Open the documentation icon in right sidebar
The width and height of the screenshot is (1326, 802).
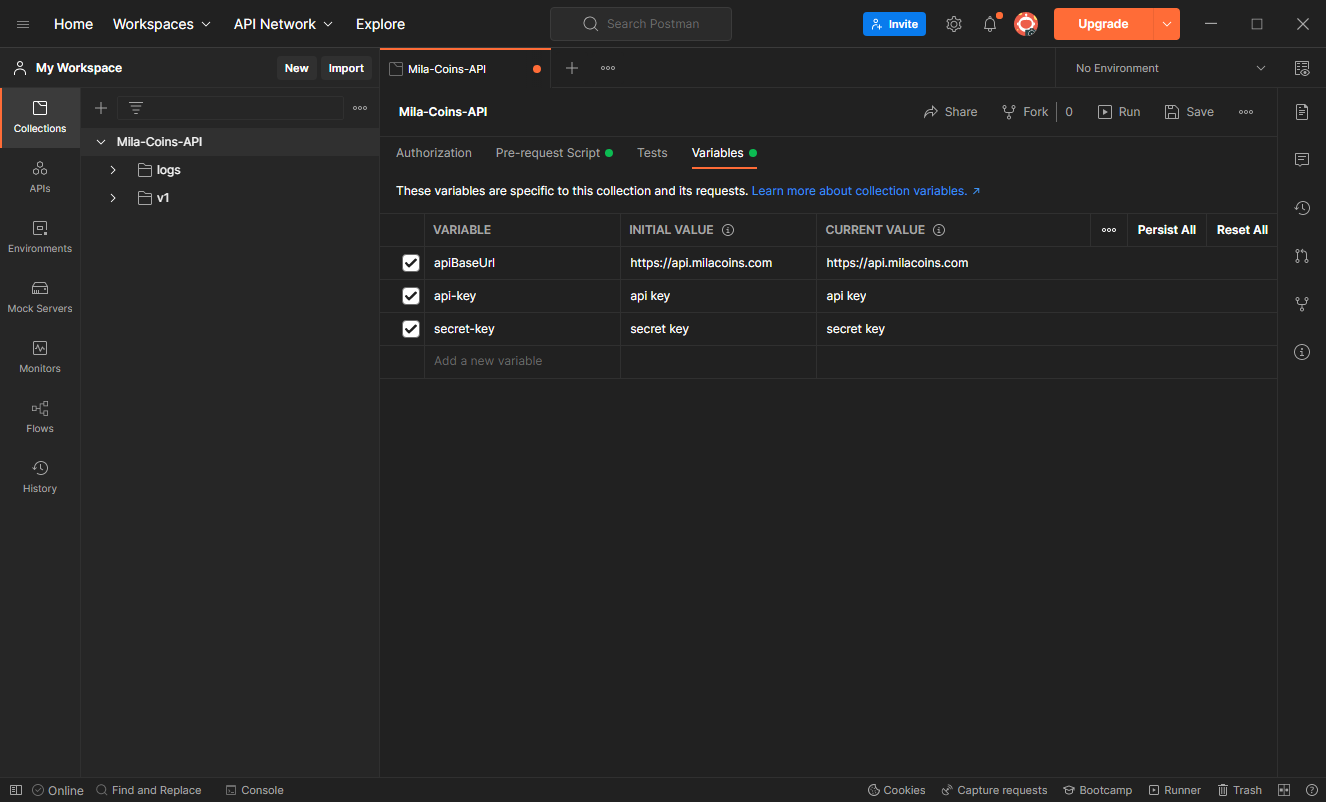[1302, 112]
